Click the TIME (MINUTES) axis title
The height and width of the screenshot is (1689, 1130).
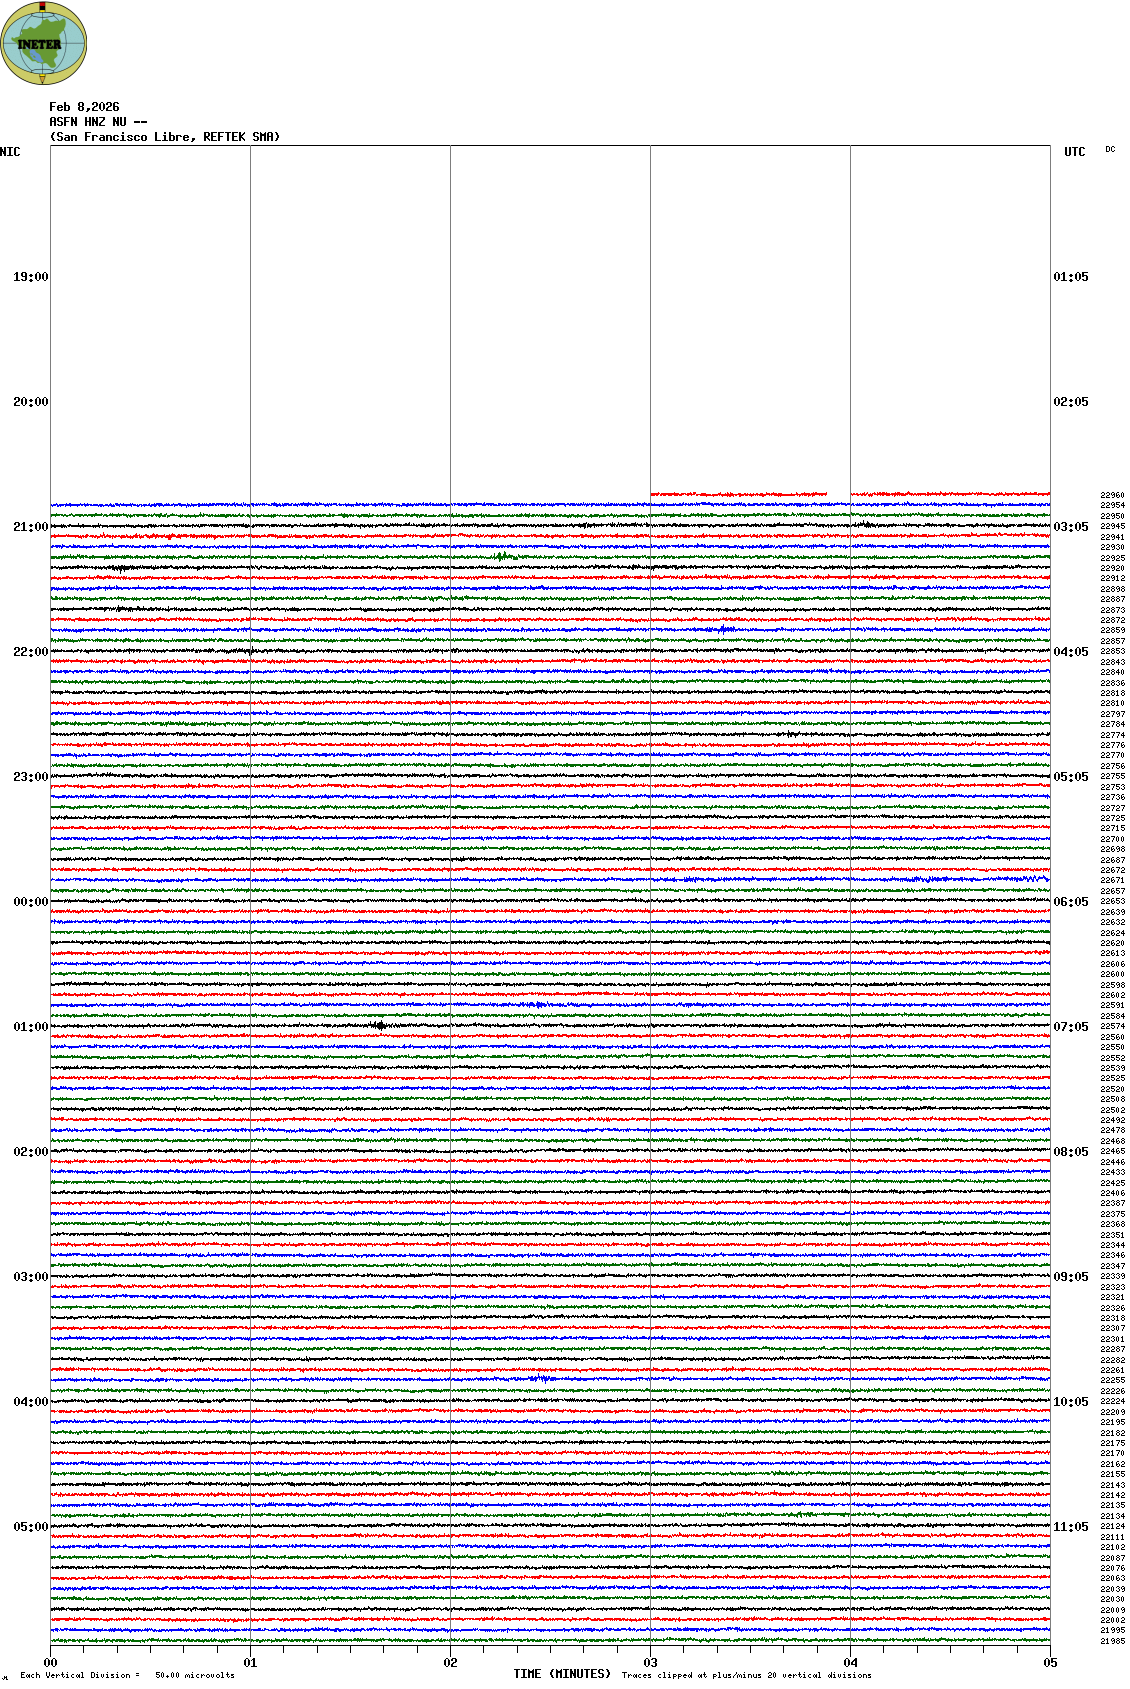point(562,1674)
